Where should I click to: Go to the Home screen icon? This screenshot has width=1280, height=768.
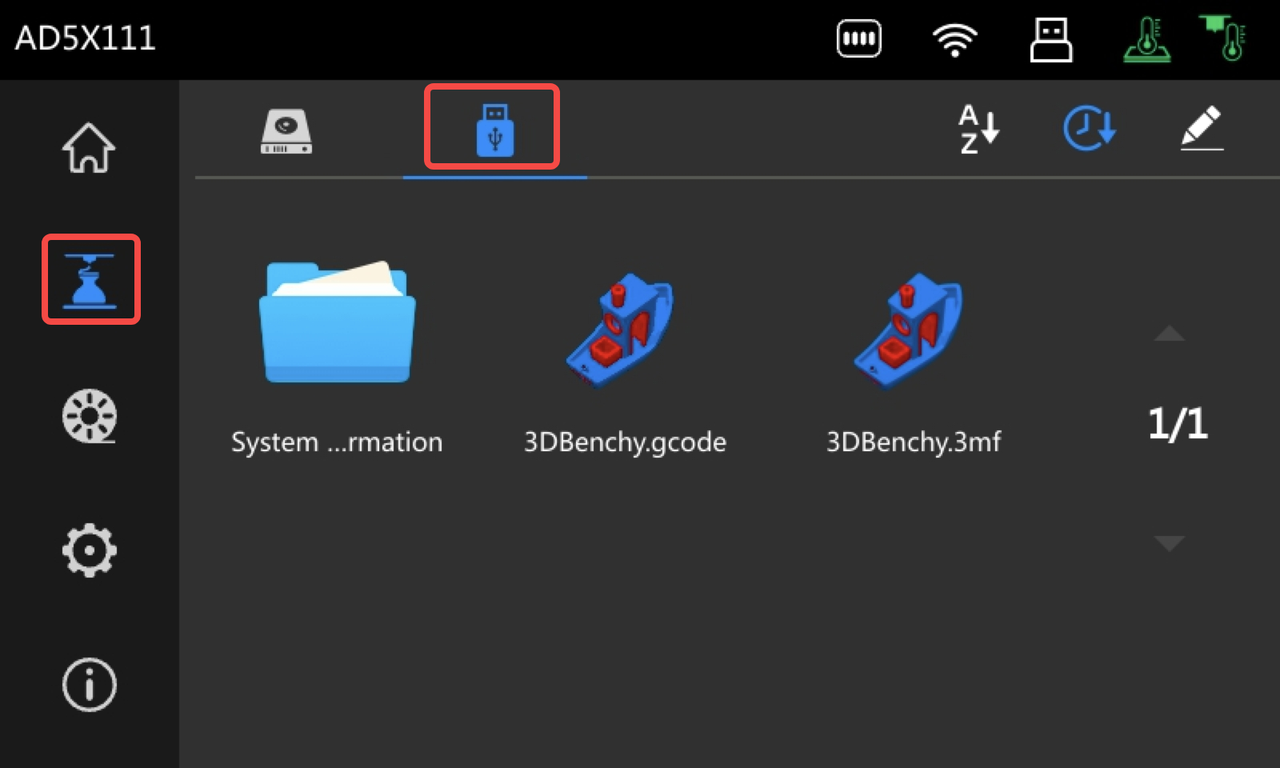coord(89,147)
